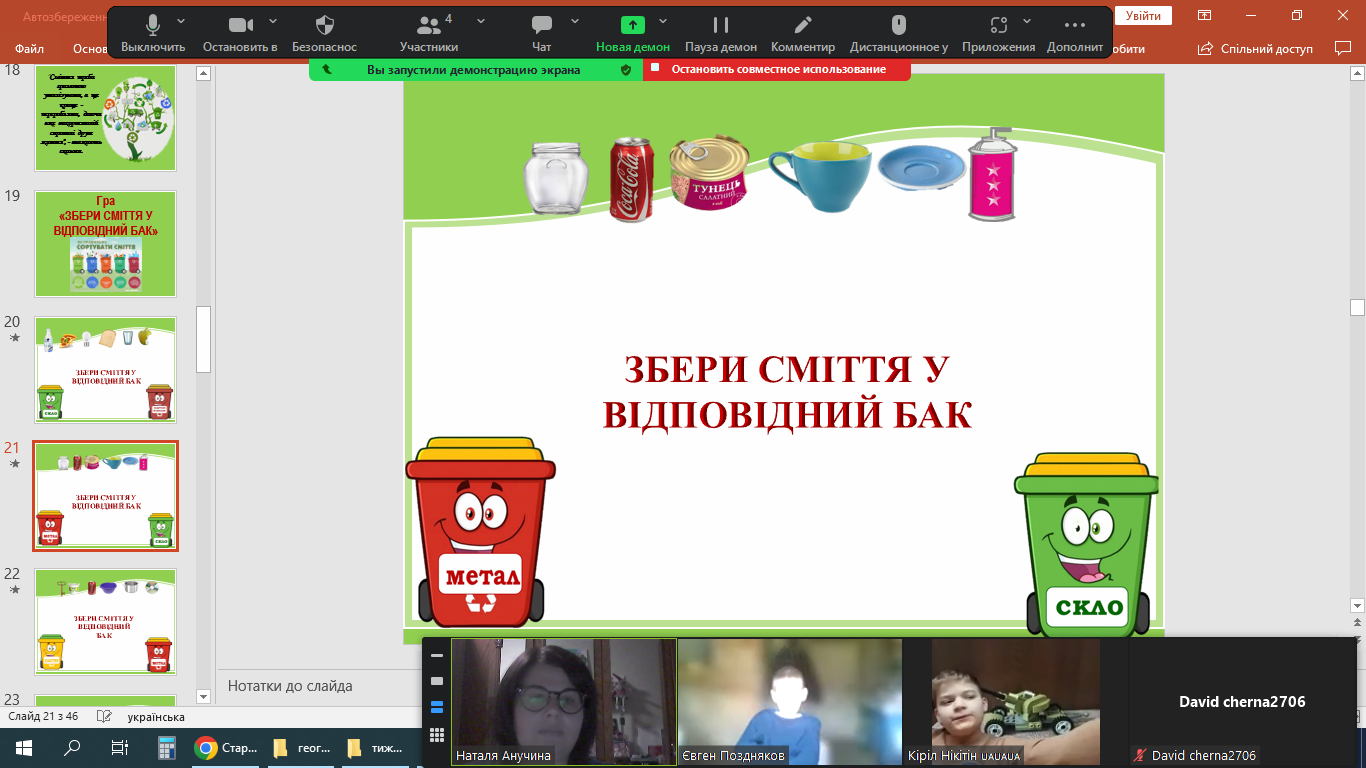Click the encryption shield in green banner
This screenshot has height=768, width=1366.
coord(626,69)
